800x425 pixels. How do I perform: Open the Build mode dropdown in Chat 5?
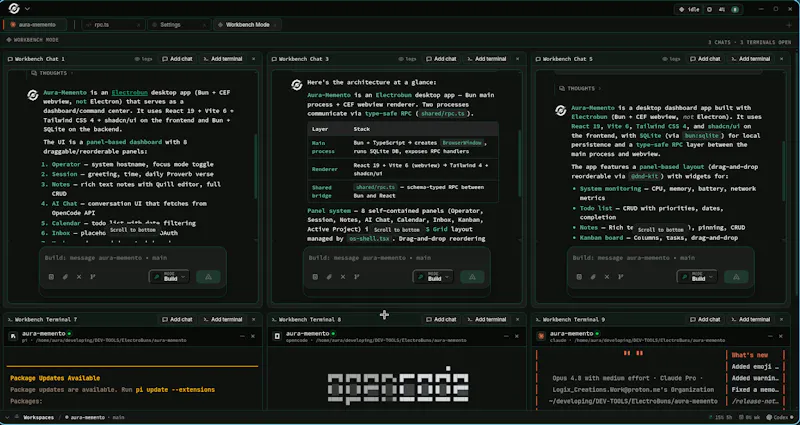click(697, 277)
